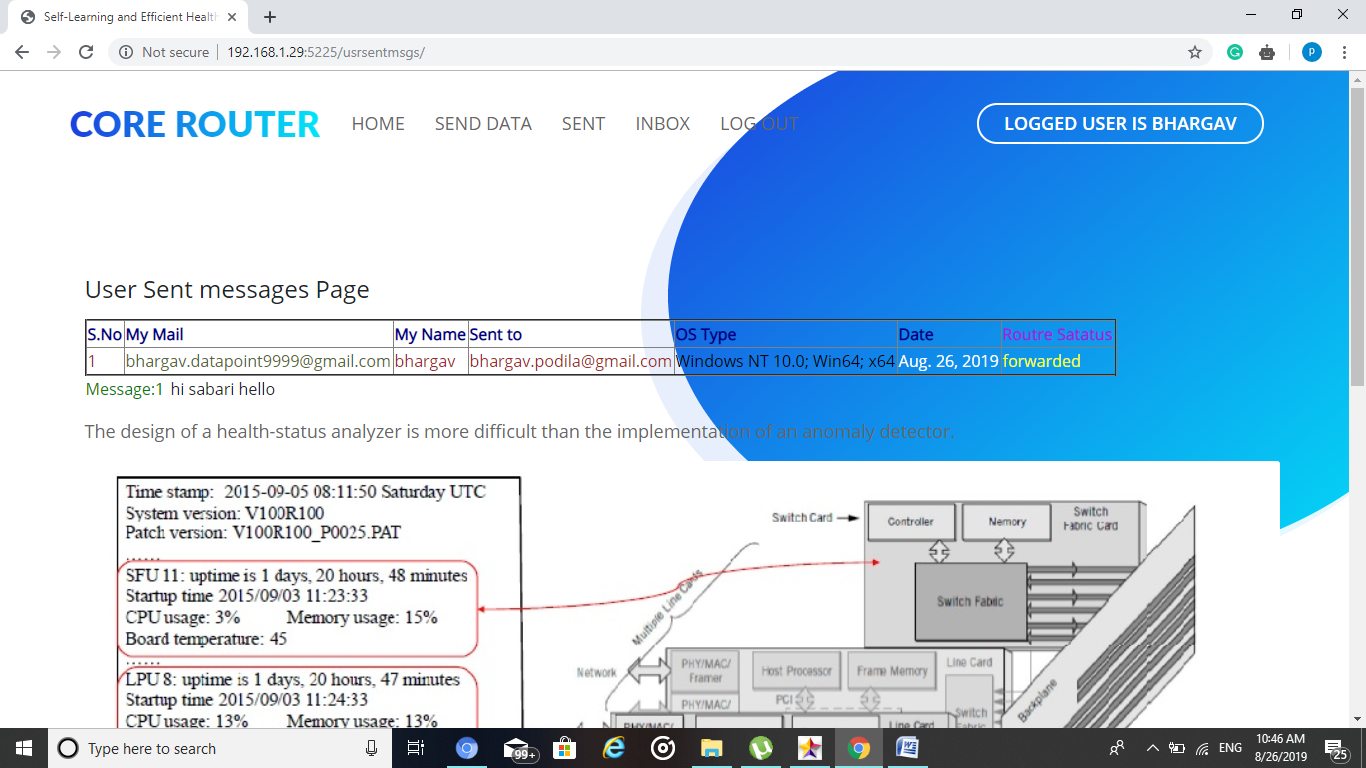Select the Self-Learning and Efficient Health tab
The height and width of the screenshot is (768, 1366).
(x=128, y=17)
